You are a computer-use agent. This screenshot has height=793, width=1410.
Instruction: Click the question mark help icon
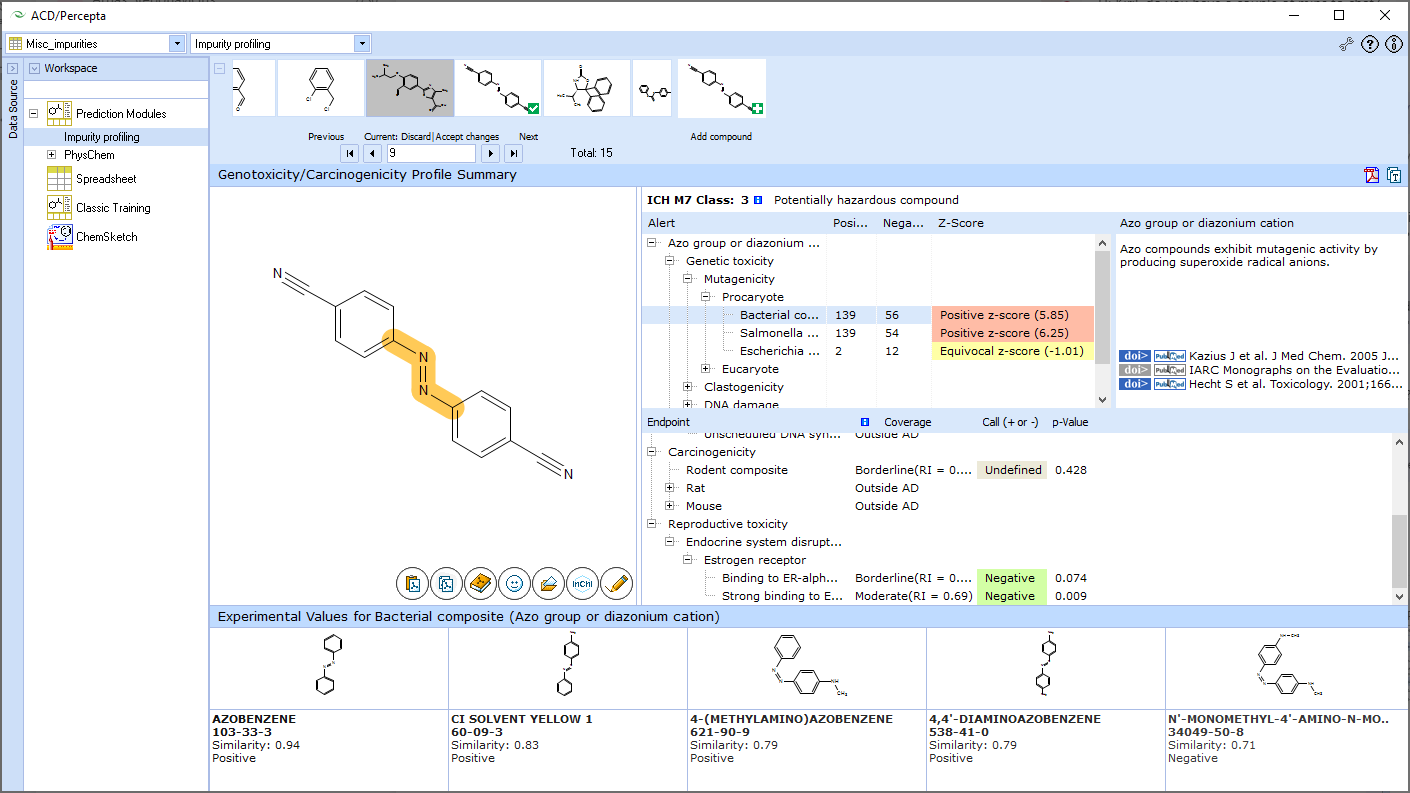click(x=1370, y=44)
